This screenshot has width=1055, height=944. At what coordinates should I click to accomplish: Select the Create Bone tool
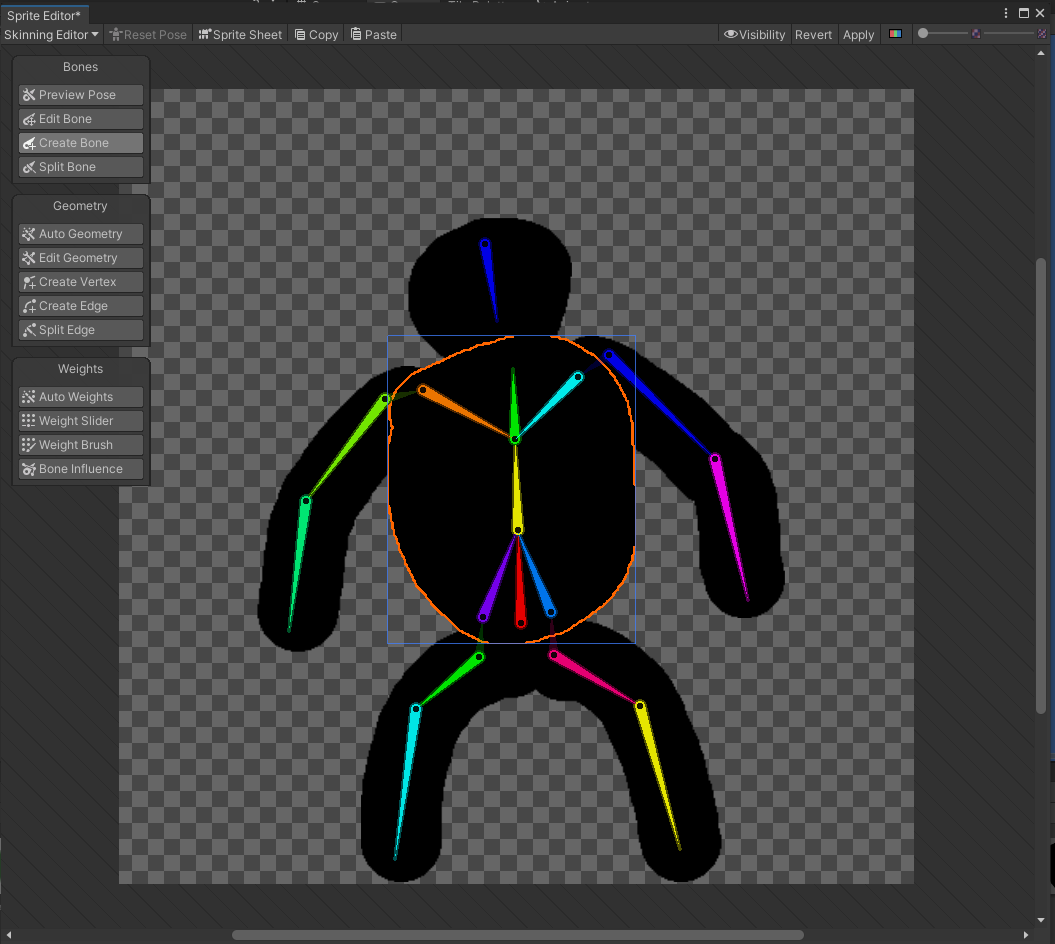(x=80, y=142)
